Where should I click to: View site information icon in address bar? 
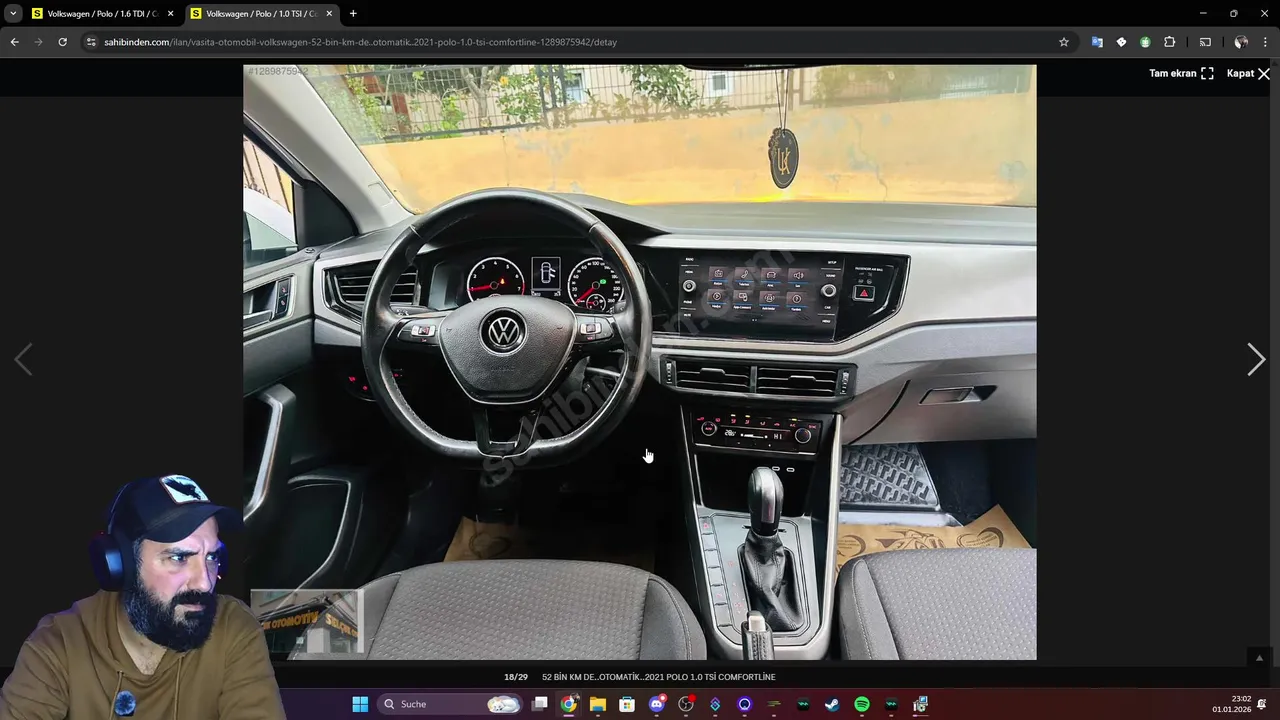click(x=91, y=42)
